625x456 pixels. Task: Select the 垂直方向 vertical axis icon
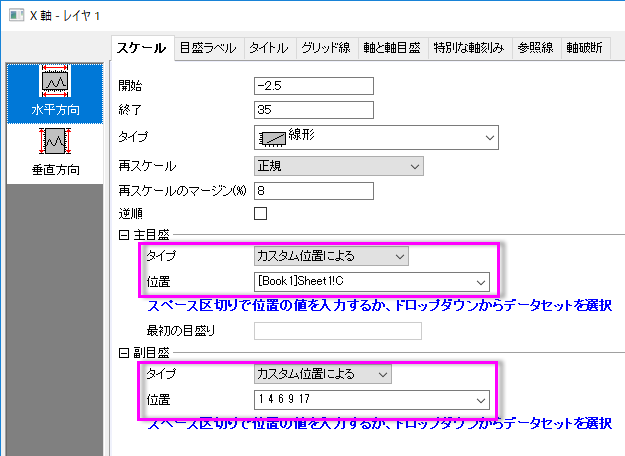coord(55,153)
